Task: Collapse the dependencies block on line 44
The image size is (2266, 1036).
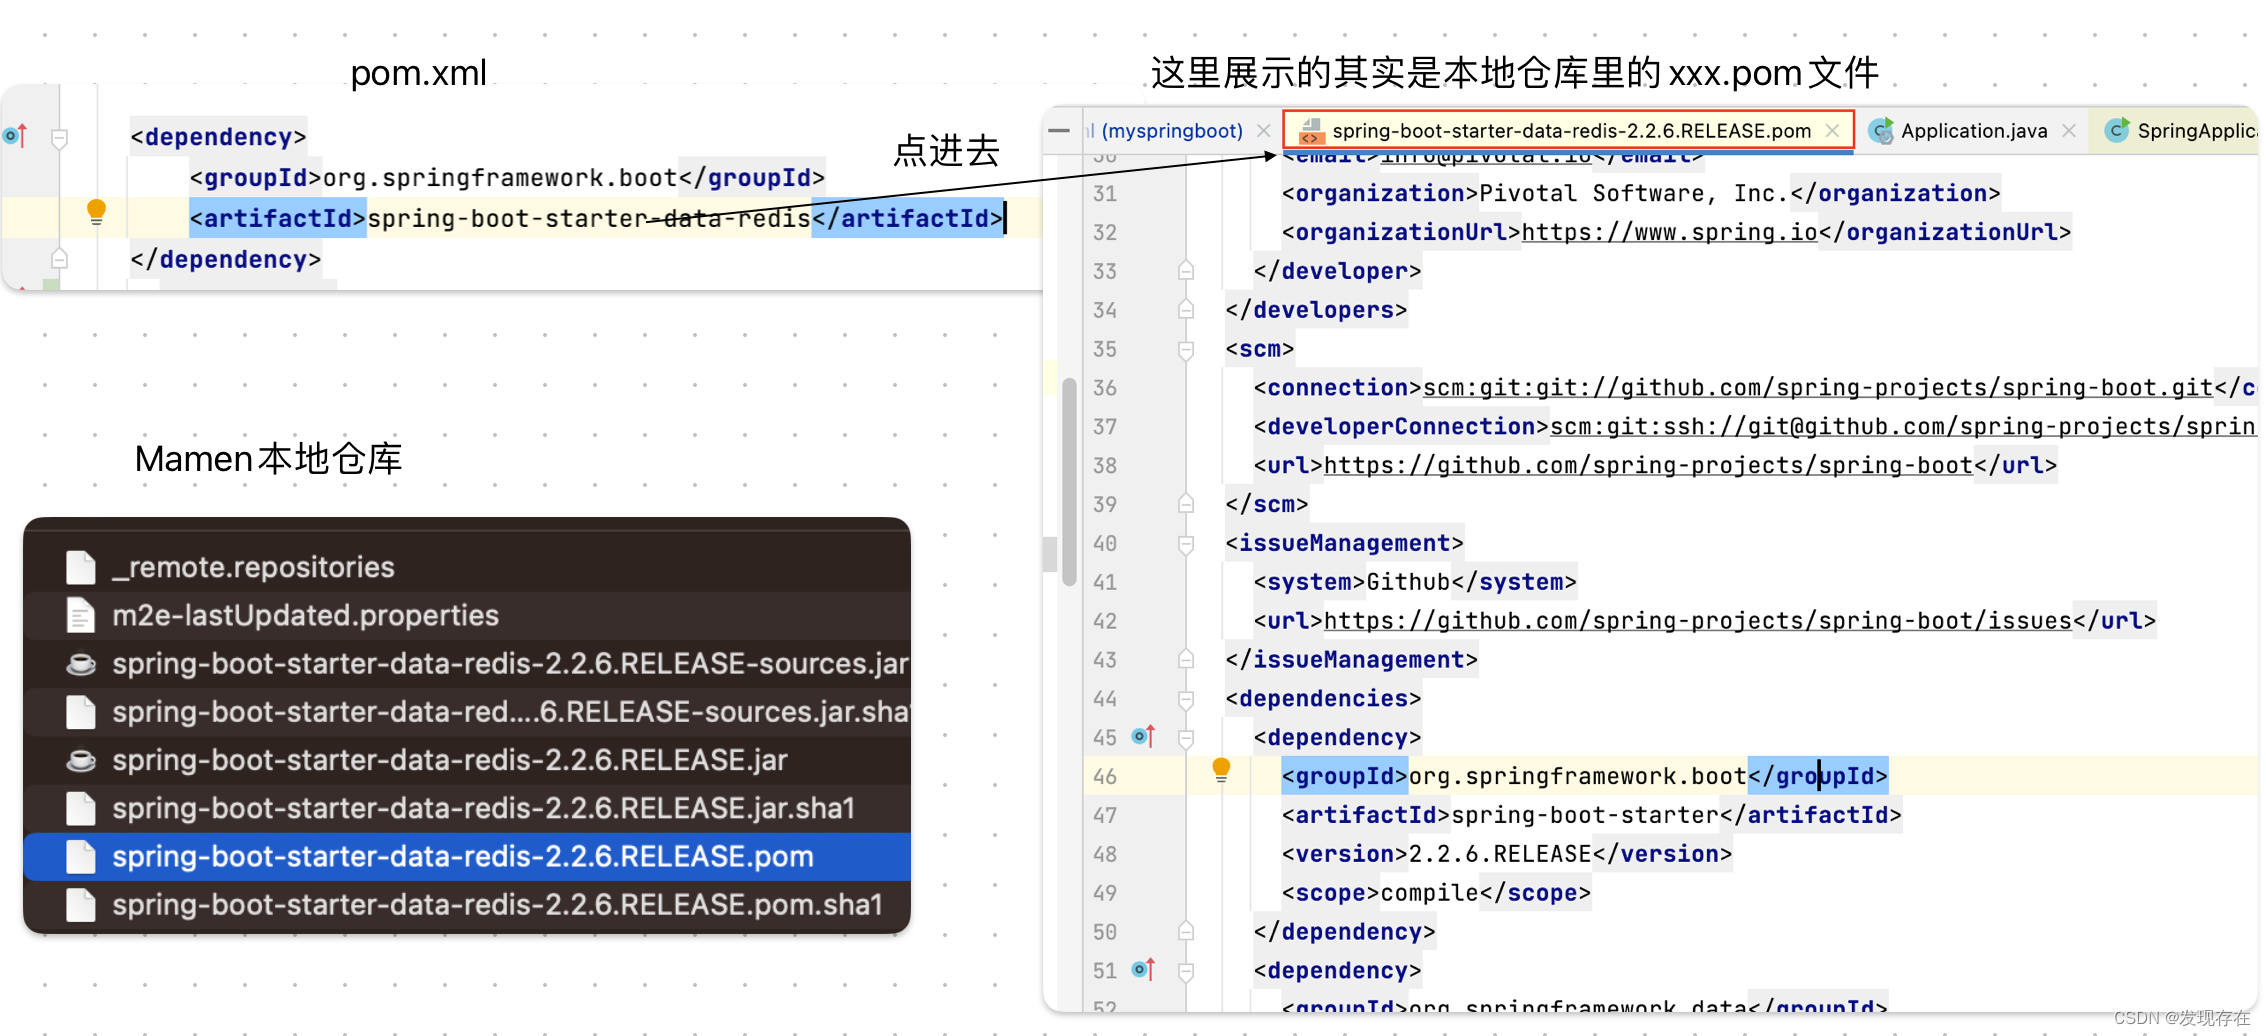Action: pos(1186,699)
